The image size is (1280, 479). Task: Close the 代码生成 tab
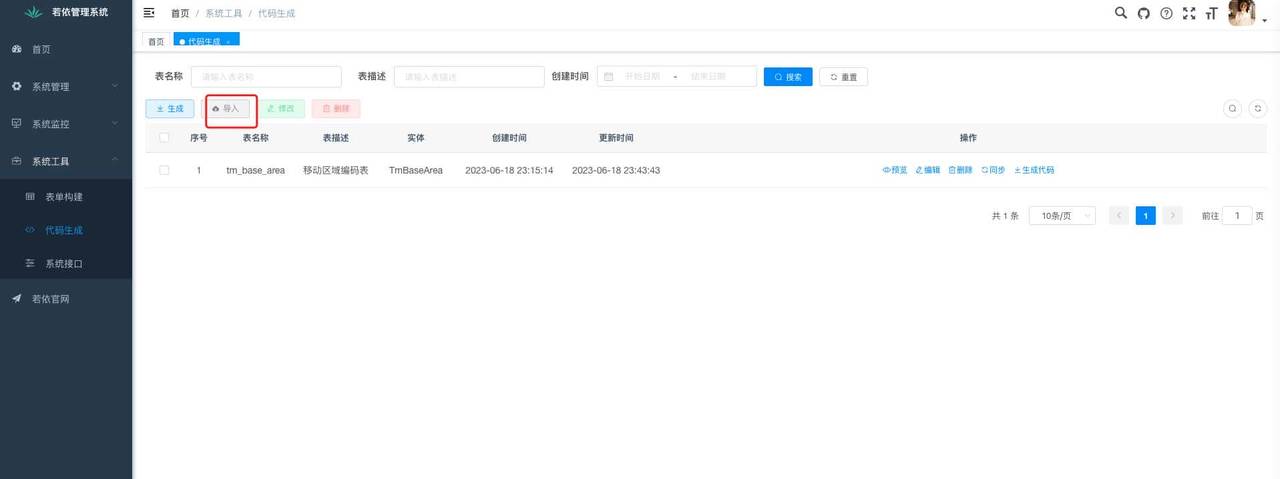pos(229,42)
